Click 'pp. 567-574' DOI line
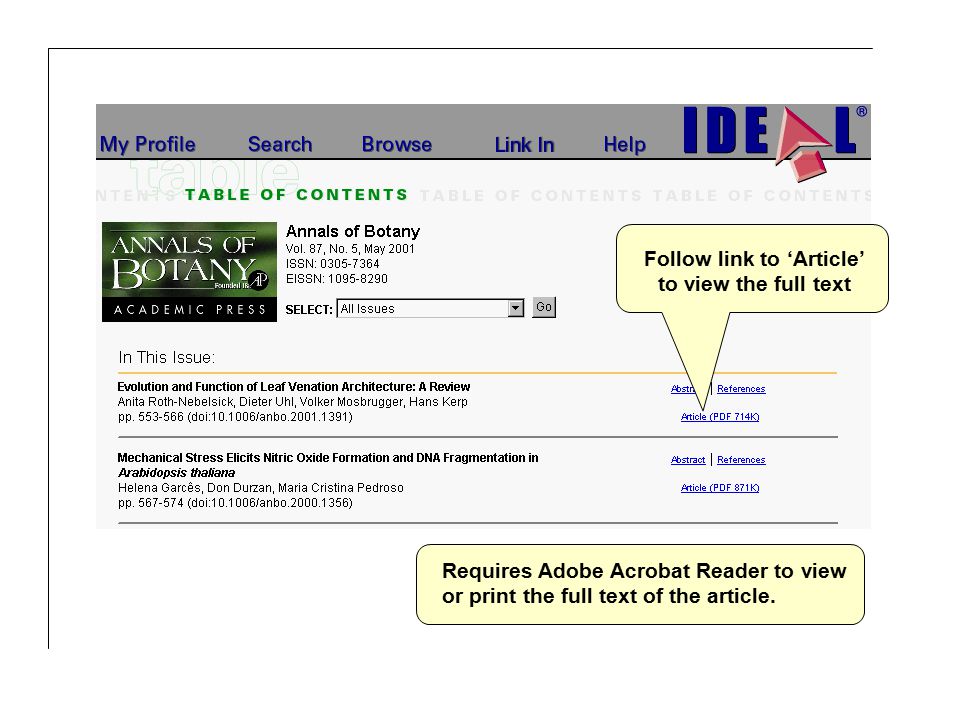 (x=235, y=503)
